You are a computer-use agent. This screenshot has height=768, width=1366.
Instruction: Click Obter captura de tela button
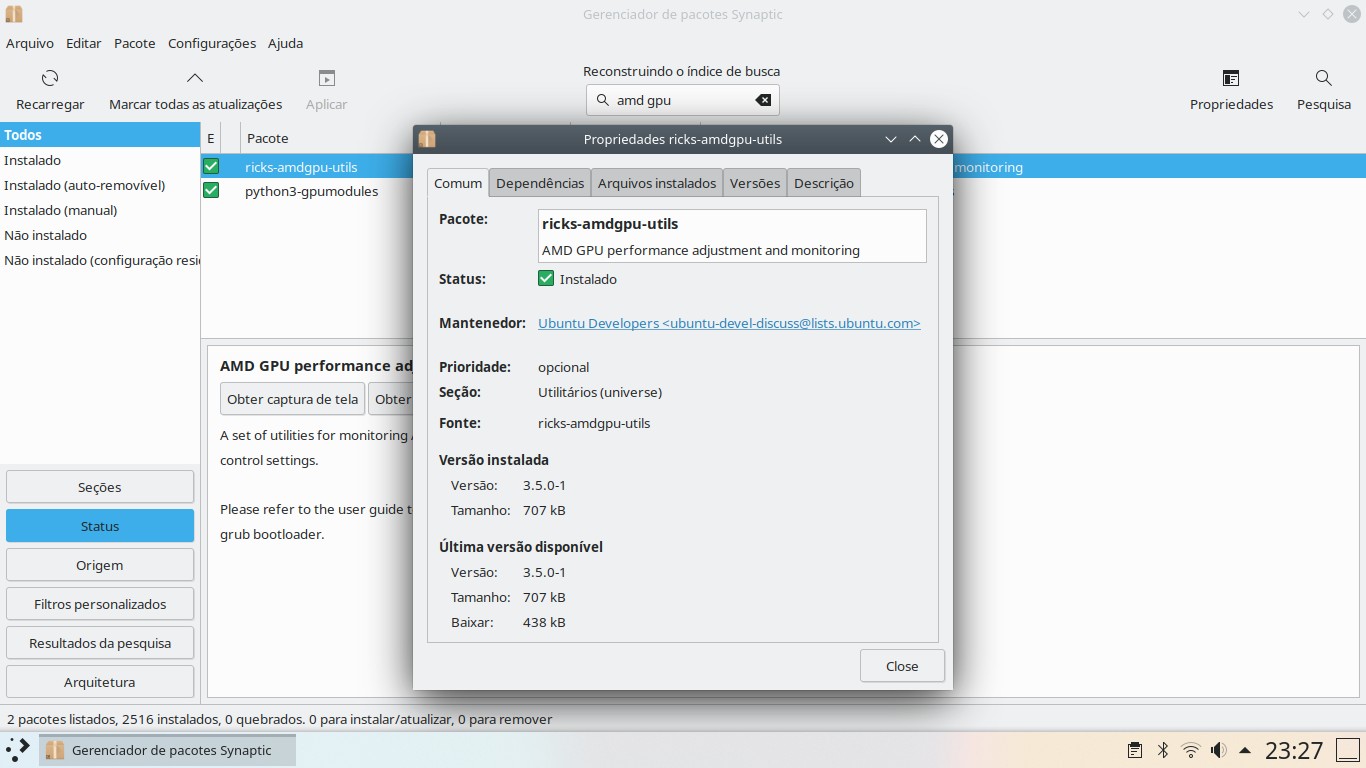pyautogui.click(x=292, y=399)
